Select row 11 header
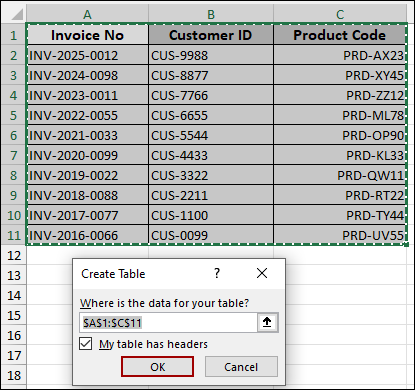The width and height of the screenshot is (415, 390). [13, 235]
